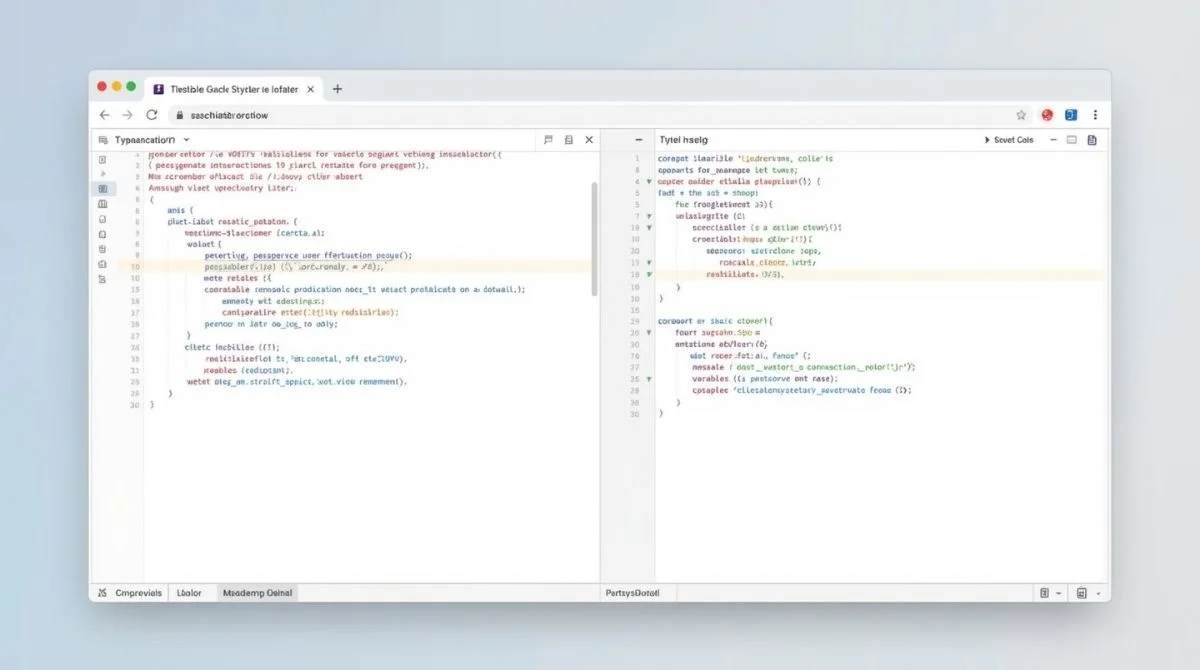Bookmark this page with the star icon
This screenshot has width=1200, height=670.
pos(1021,115)
